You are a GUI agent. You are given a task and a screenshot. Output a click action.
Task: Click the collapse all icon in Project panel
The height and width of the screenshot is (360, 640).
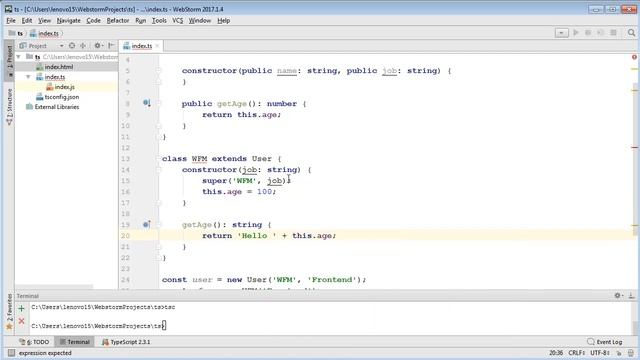pos(83,46)
